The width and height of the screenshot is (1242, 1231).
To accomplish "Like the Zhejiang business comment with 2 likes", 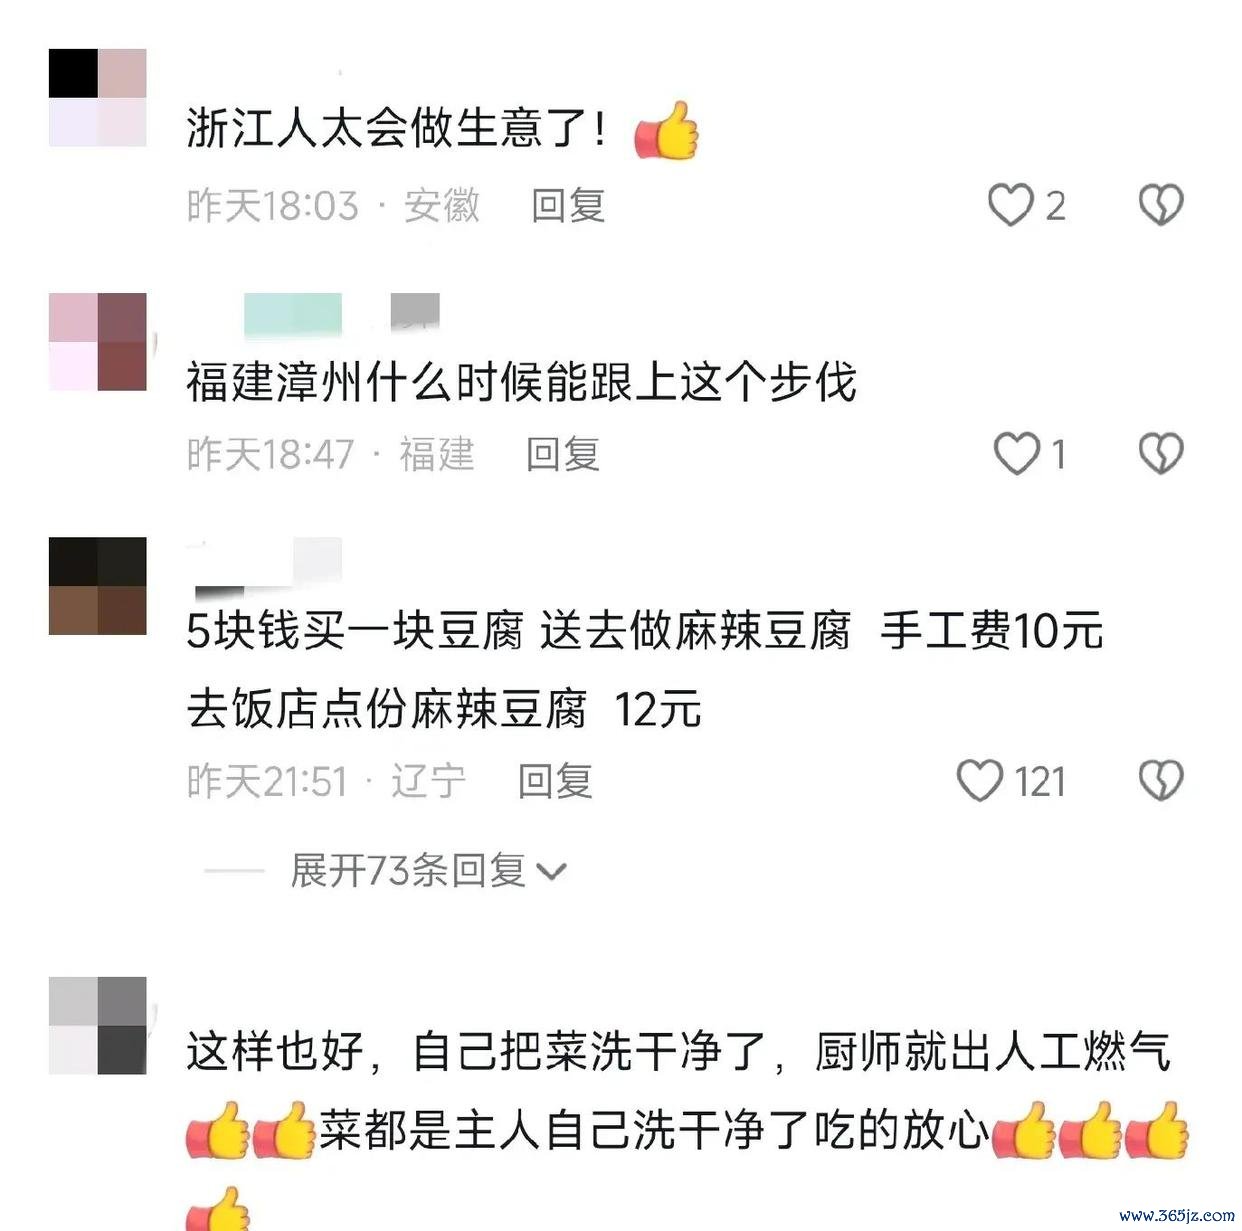I will 1010,206.
